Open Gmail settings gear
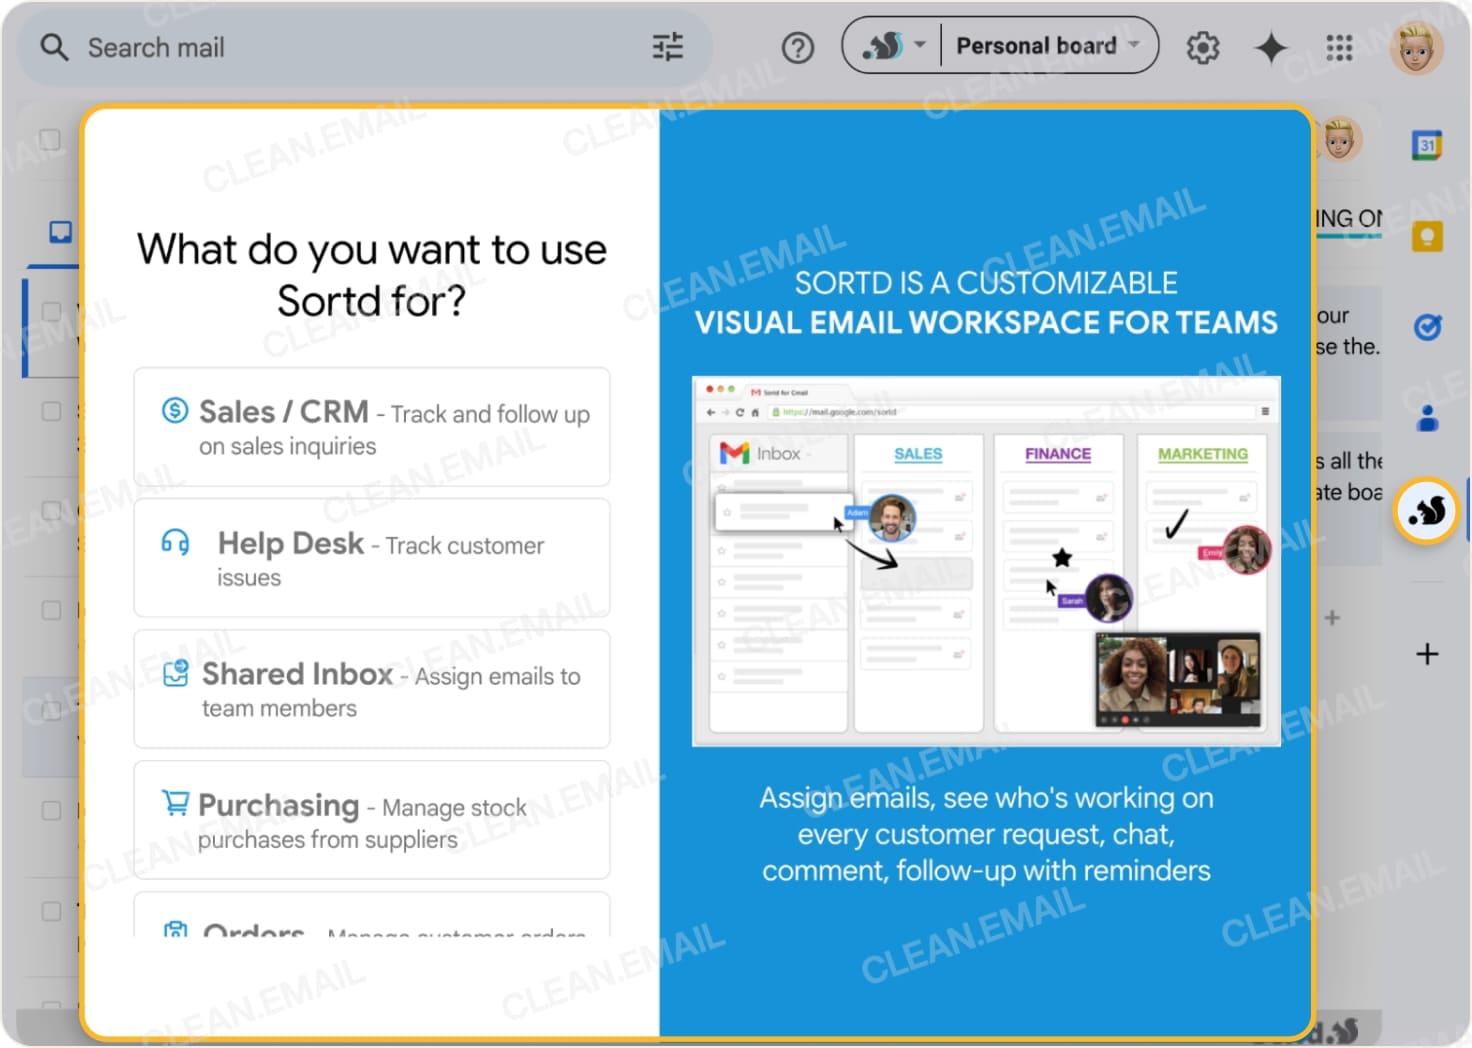 point(1203,47)
